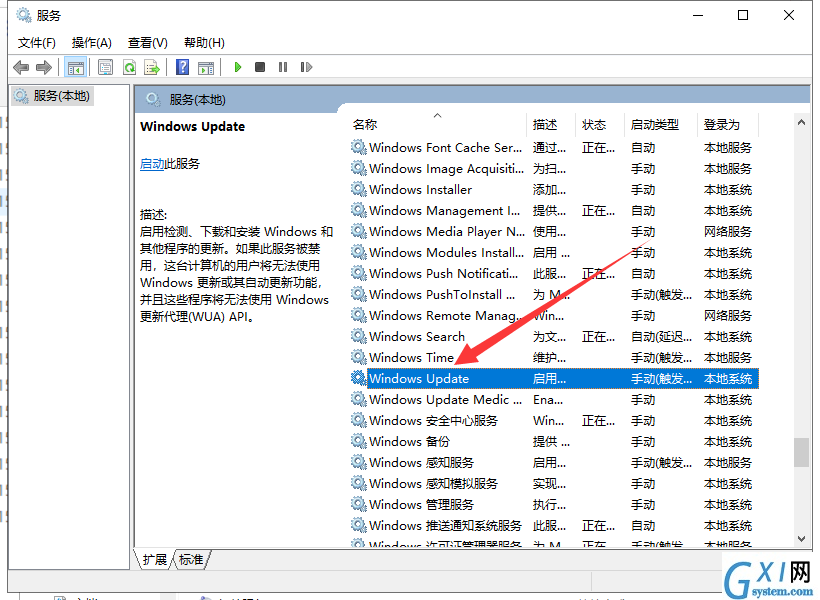Sort by the 登录为 column header
The width and height of the screenshot is (820, 600).
click(x=727, y=124)
